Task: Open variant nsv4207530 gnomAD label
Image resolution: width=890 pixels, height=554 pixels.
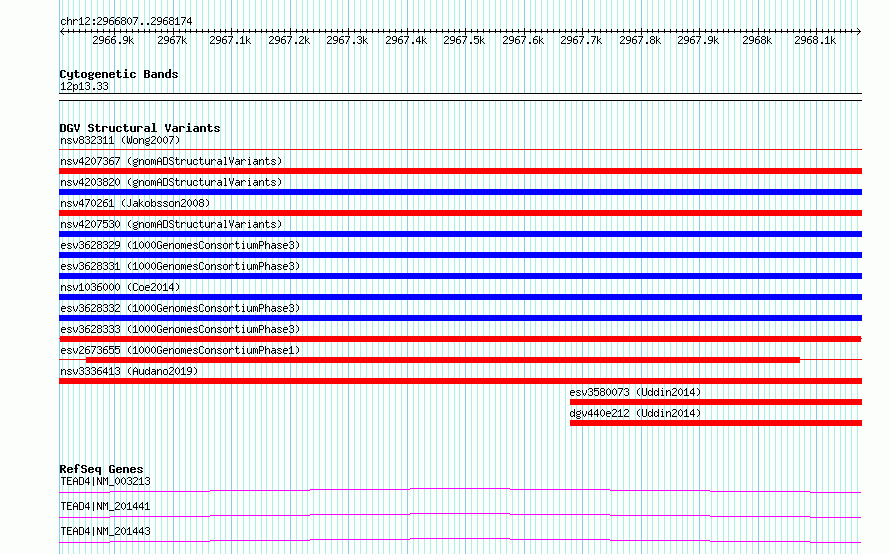Action: 171,224
